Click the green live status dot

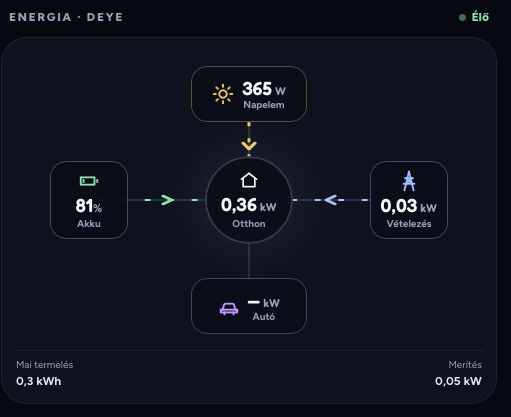click(x=462, y=18)
